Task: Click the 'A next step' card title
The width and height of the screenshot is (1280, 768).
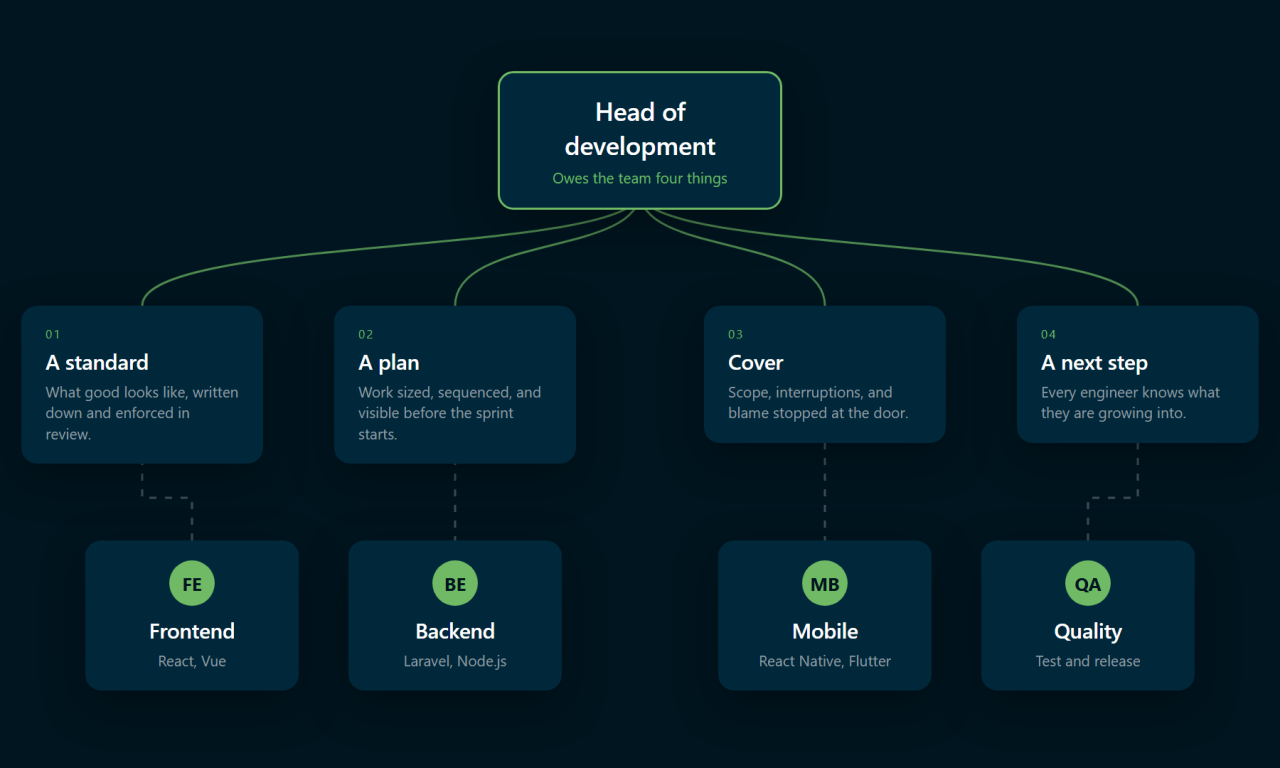Action: point(1094,362)
